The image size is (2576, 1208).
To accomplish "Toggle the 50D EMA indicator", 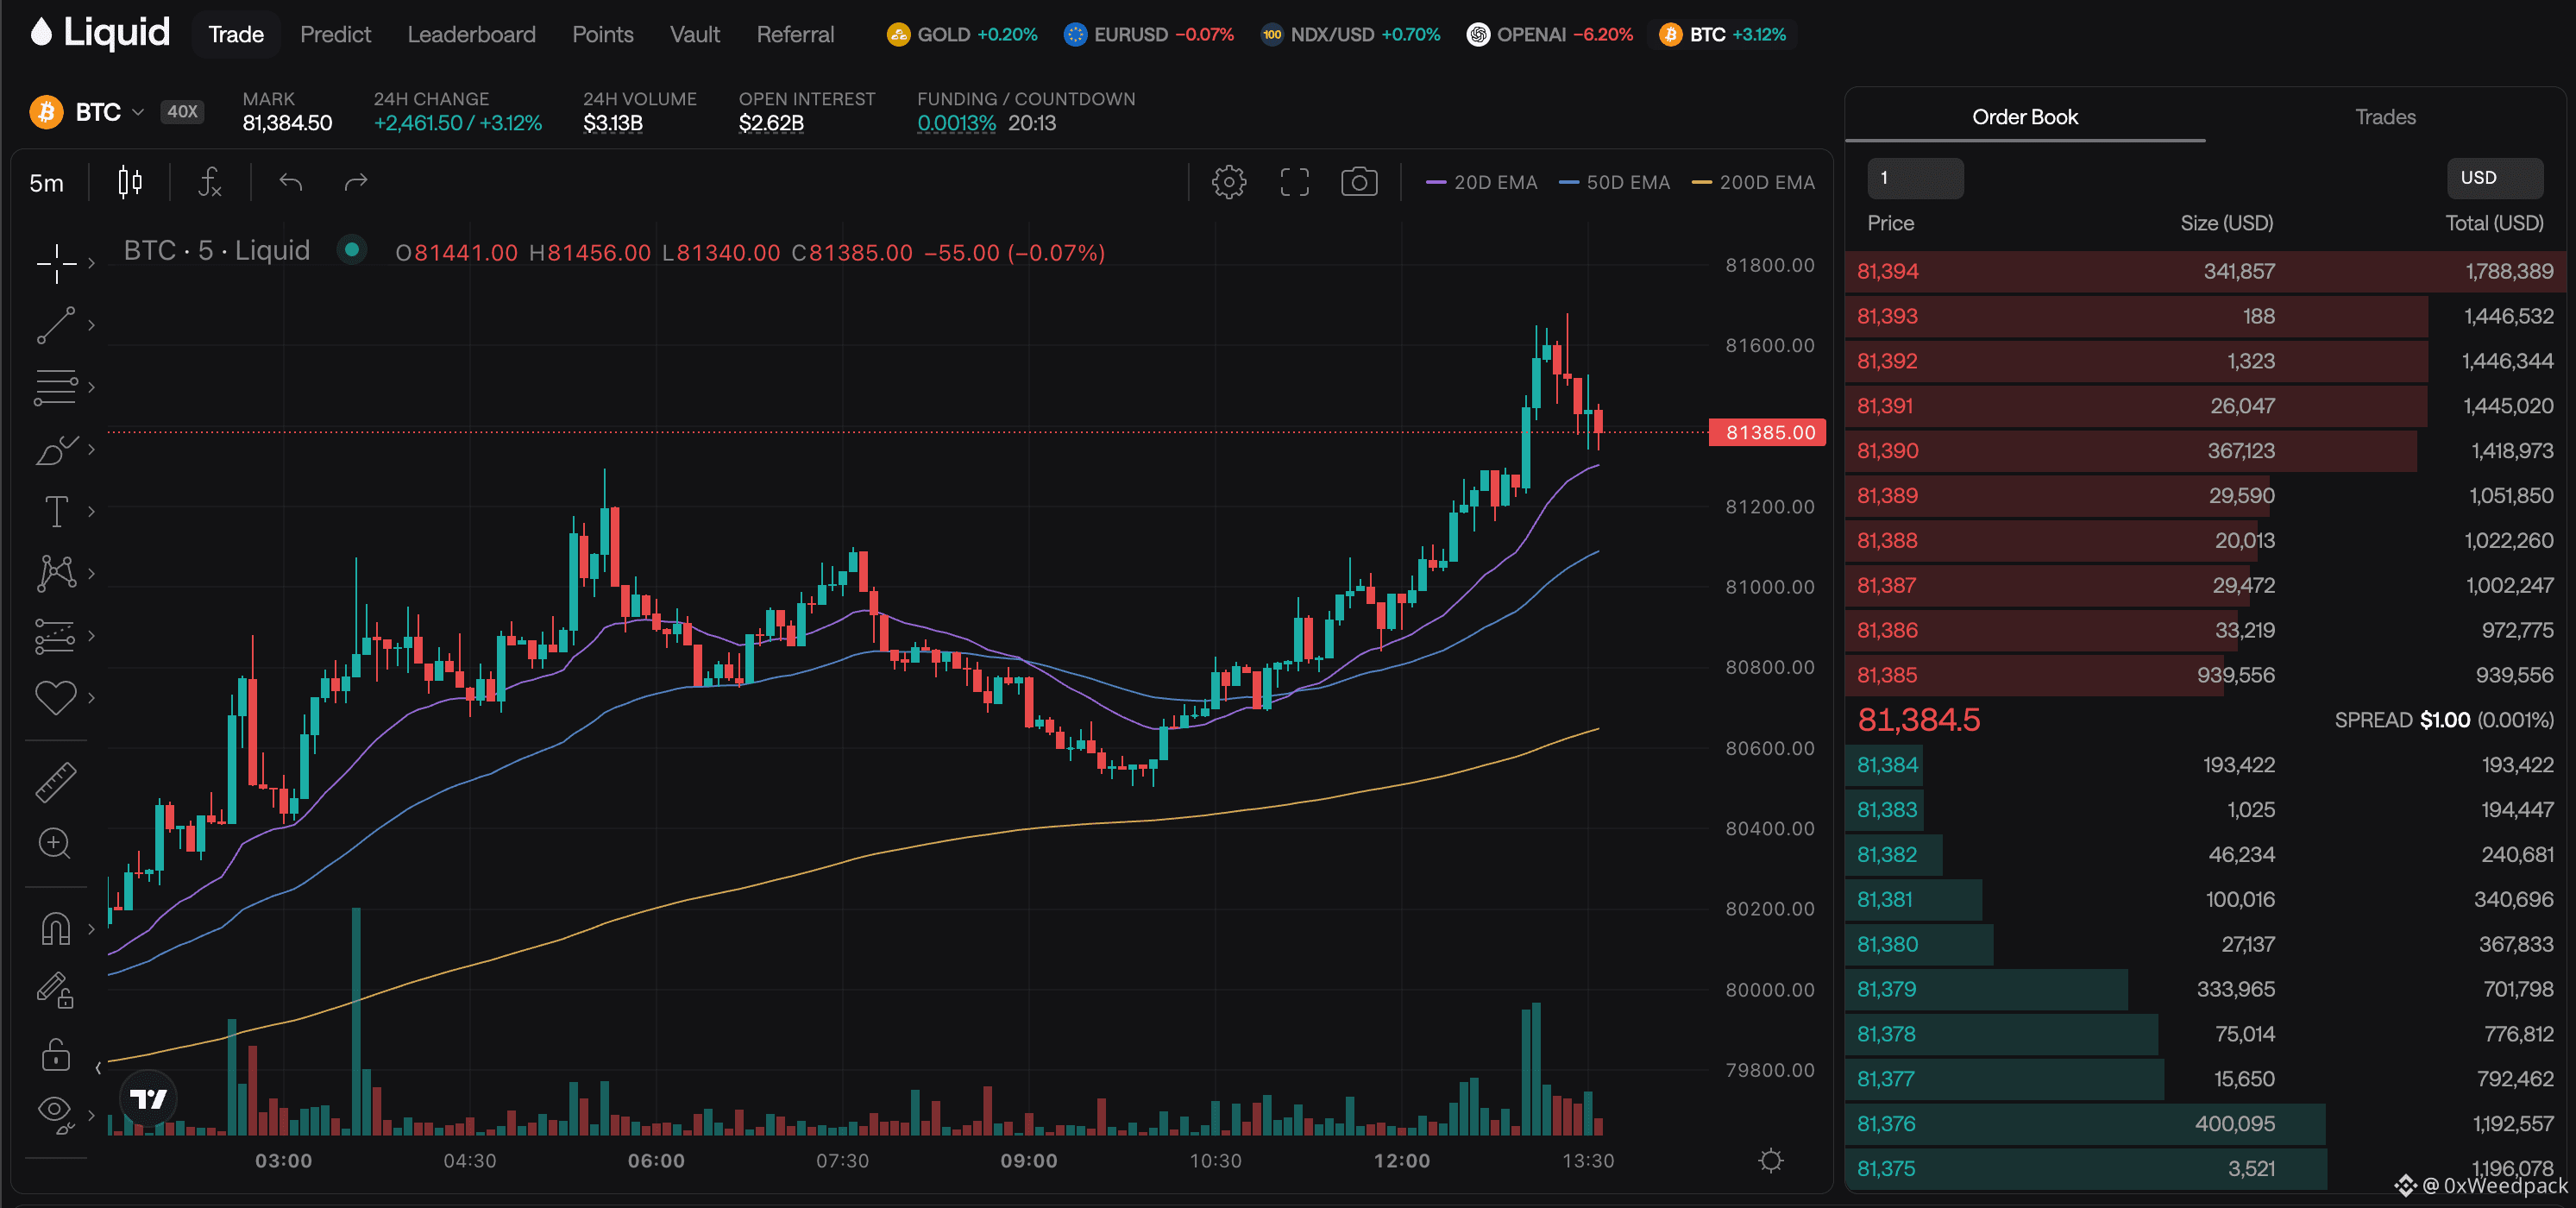I will click(1614, 182).
